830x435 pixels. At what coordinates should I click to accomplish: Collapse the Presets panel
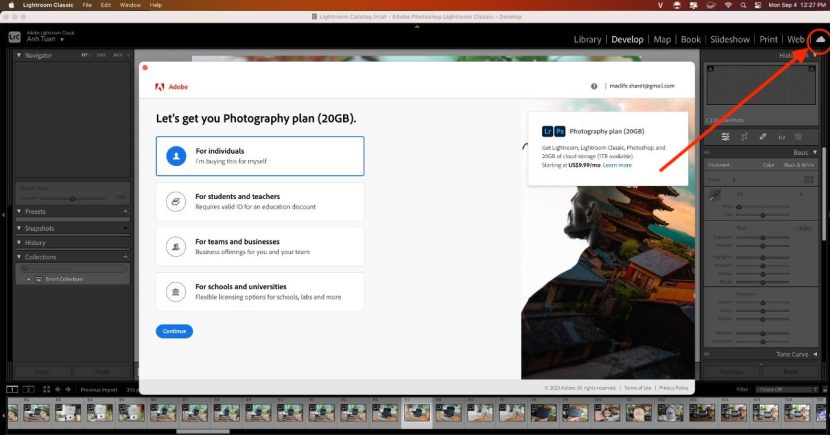19,211
